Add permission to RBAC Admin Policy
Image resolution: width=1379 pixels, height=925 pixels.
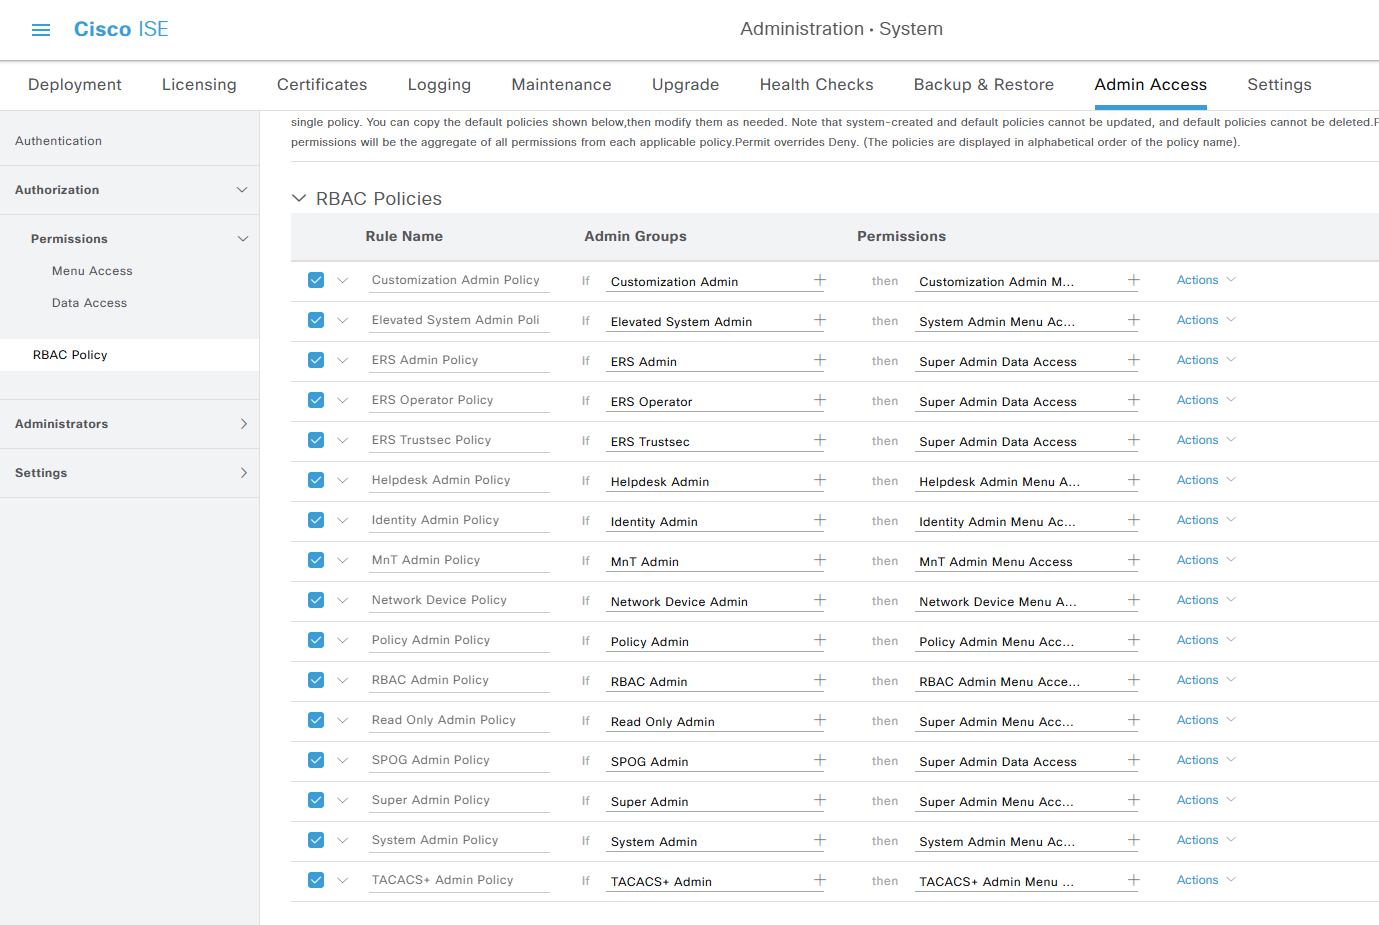(1134, 680)
